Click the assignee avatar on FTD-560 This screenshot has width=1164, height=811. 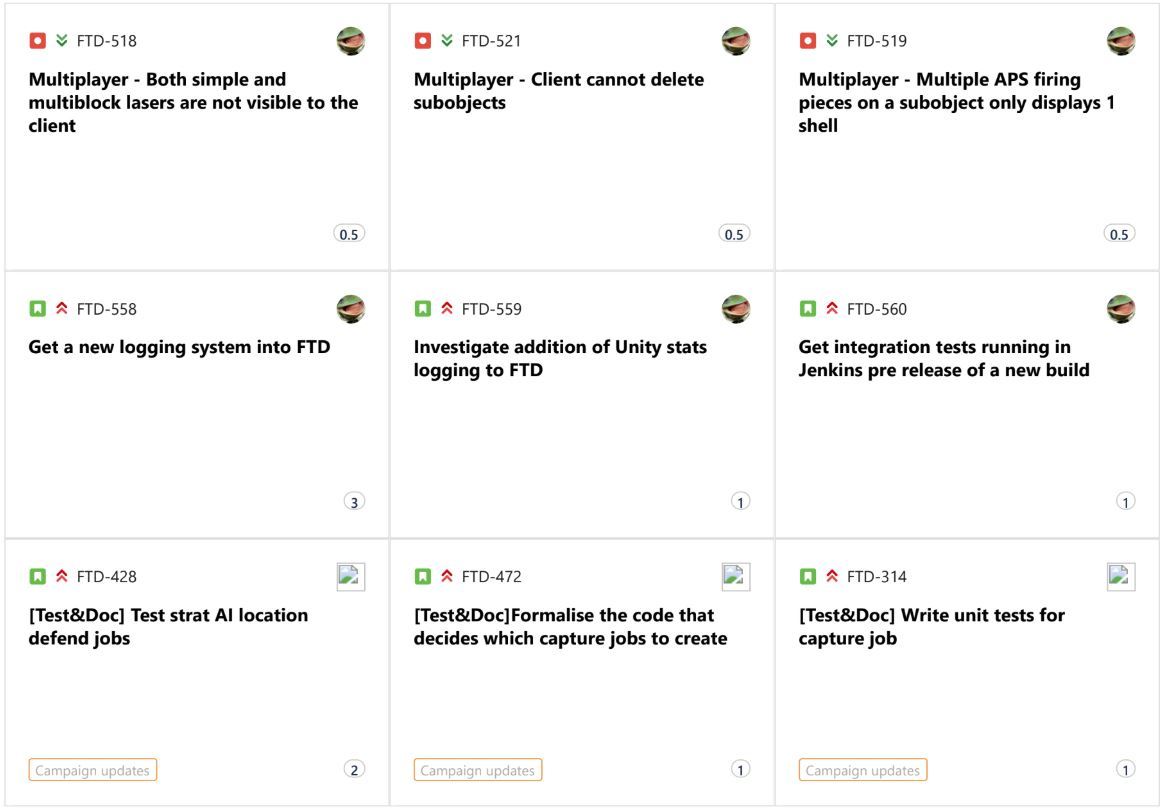pyautogui.click(x=1121, y=309)
